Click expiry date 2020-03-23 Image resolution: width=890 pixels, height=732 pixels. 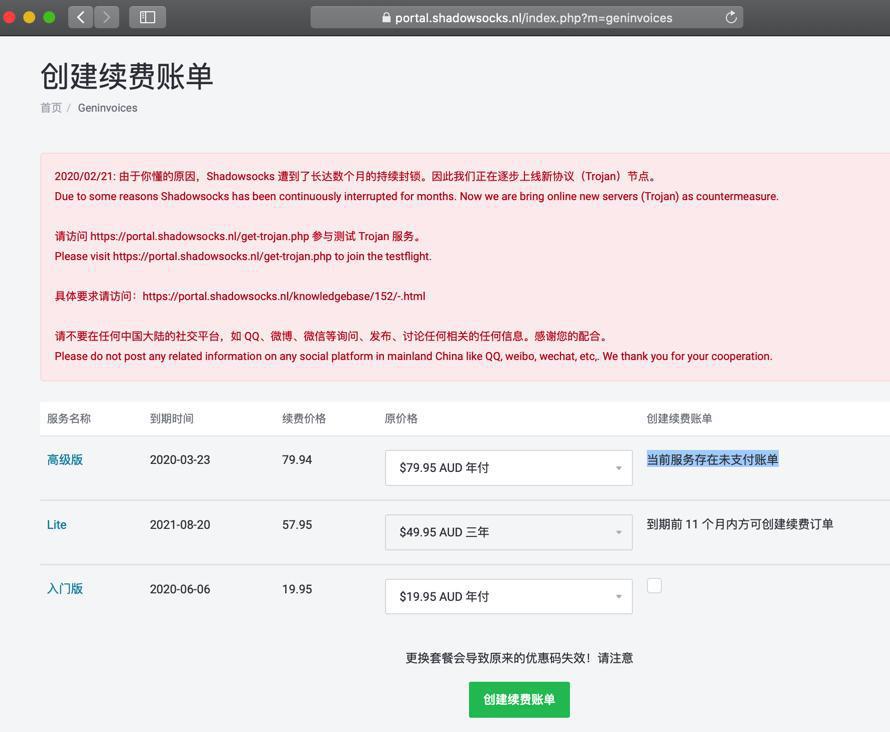180,460
